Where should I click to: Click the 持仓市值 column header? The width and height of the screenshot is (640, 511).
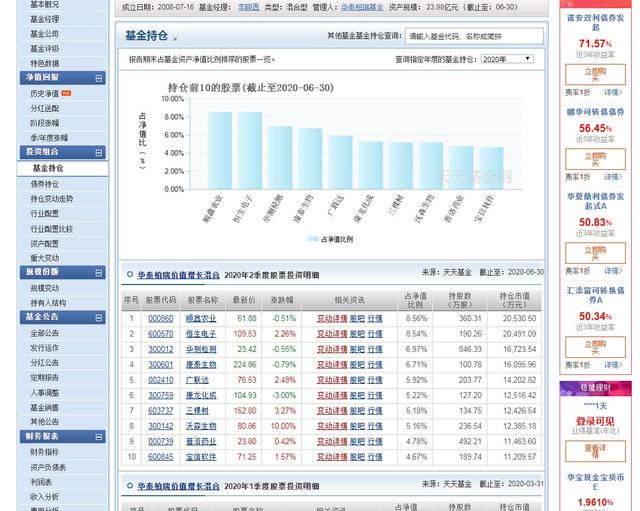click(514, 300)
